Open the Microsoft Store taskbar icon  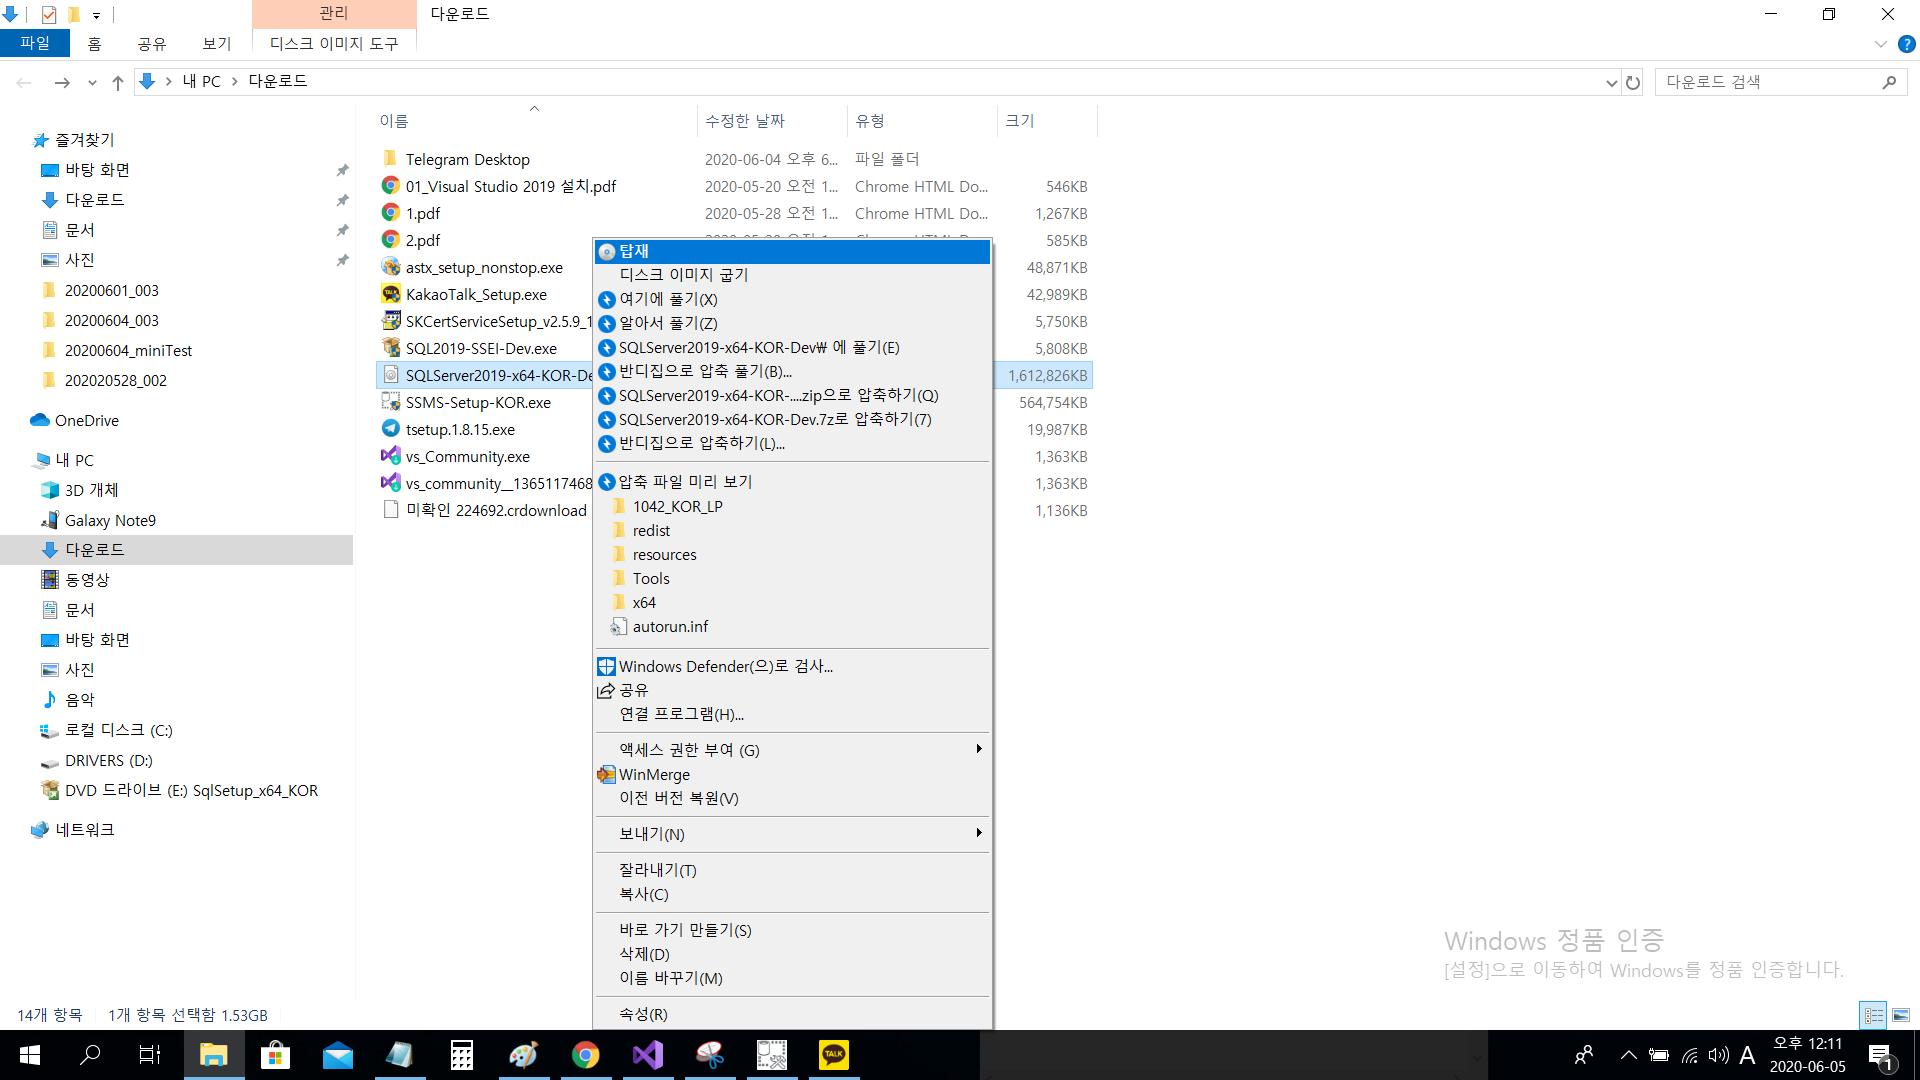pyautogui.click(x=275, y=1055)
